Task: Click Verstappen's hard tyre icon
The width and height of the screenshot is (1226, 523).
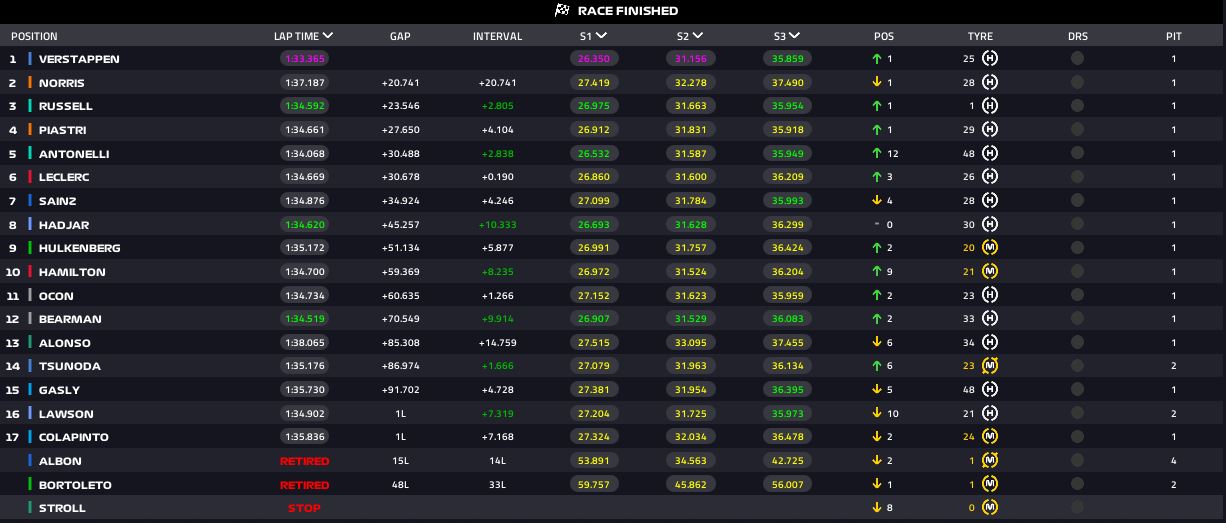Action: tap(990, 59)
